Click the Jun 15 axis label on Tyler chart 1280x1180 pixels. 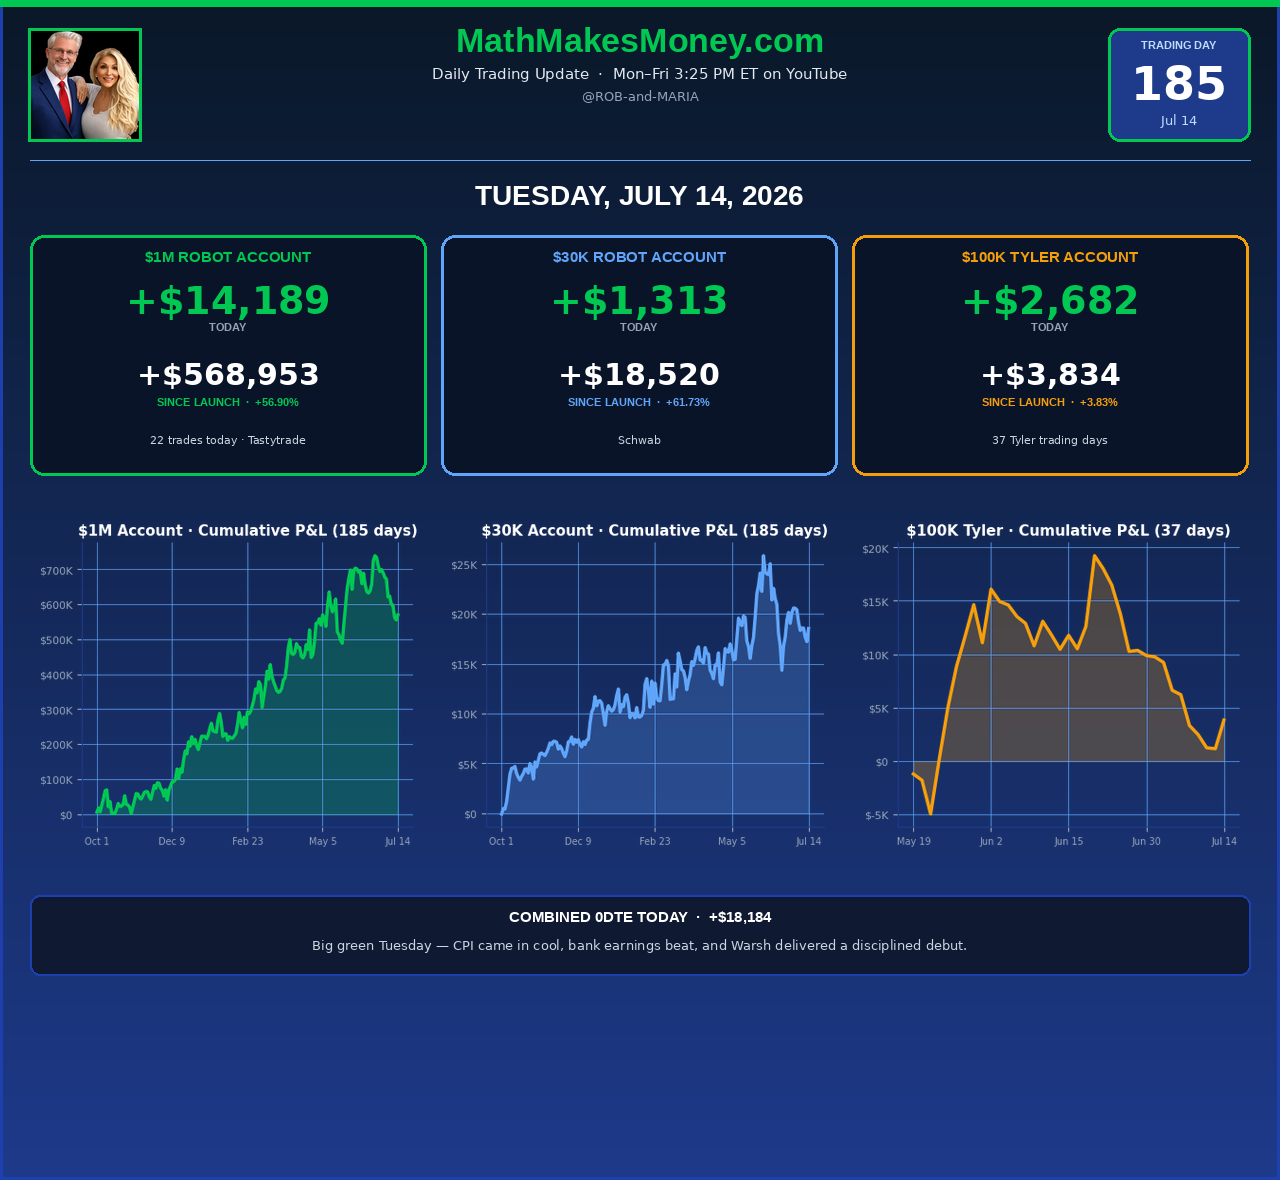(x=1069, y=841)
